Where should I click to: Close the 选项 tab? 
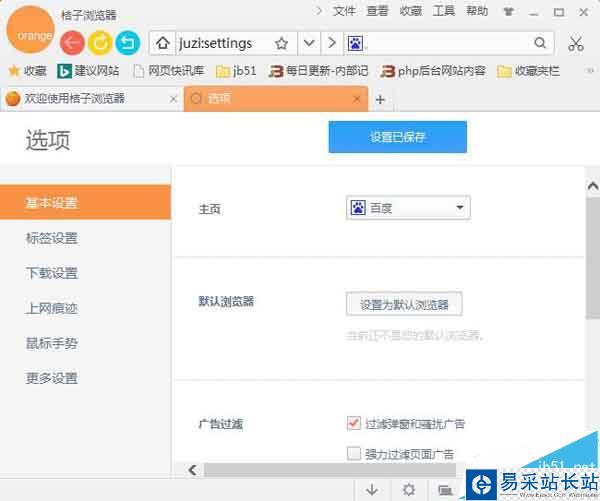pyautogui.click(x=357, y=99)
